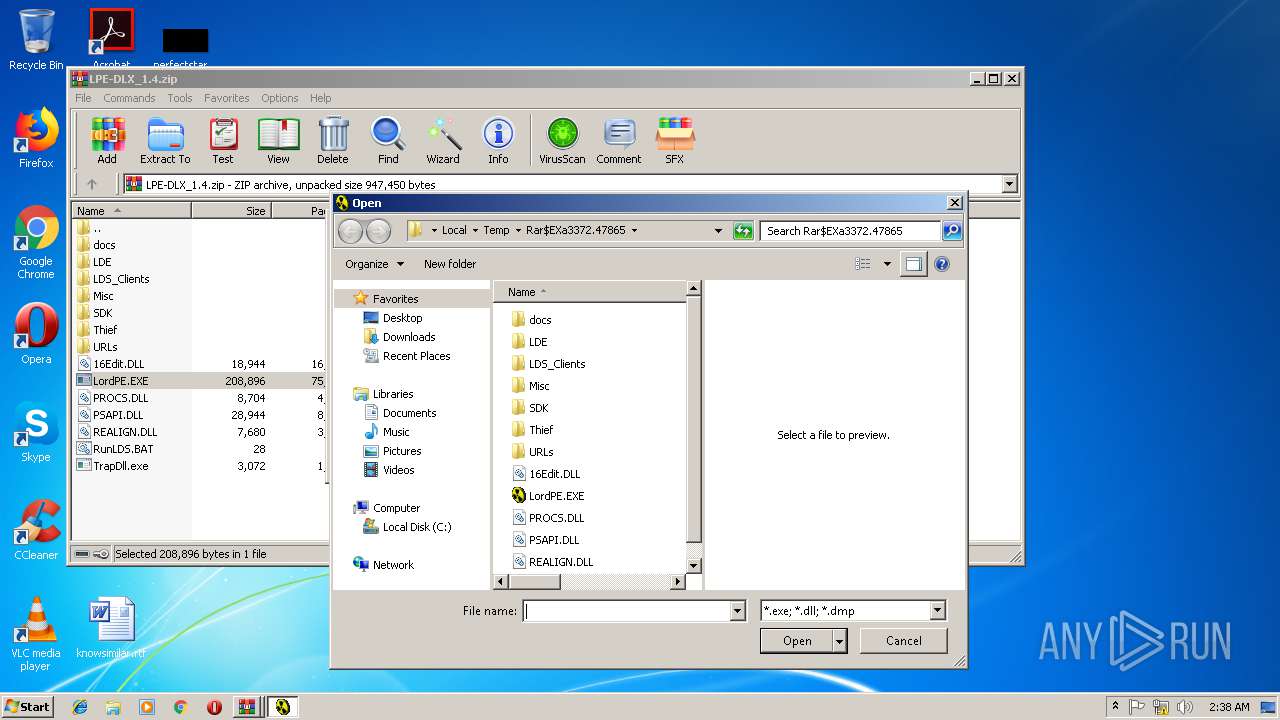
Task: Open the Tools menu
Action: [180, 98]
